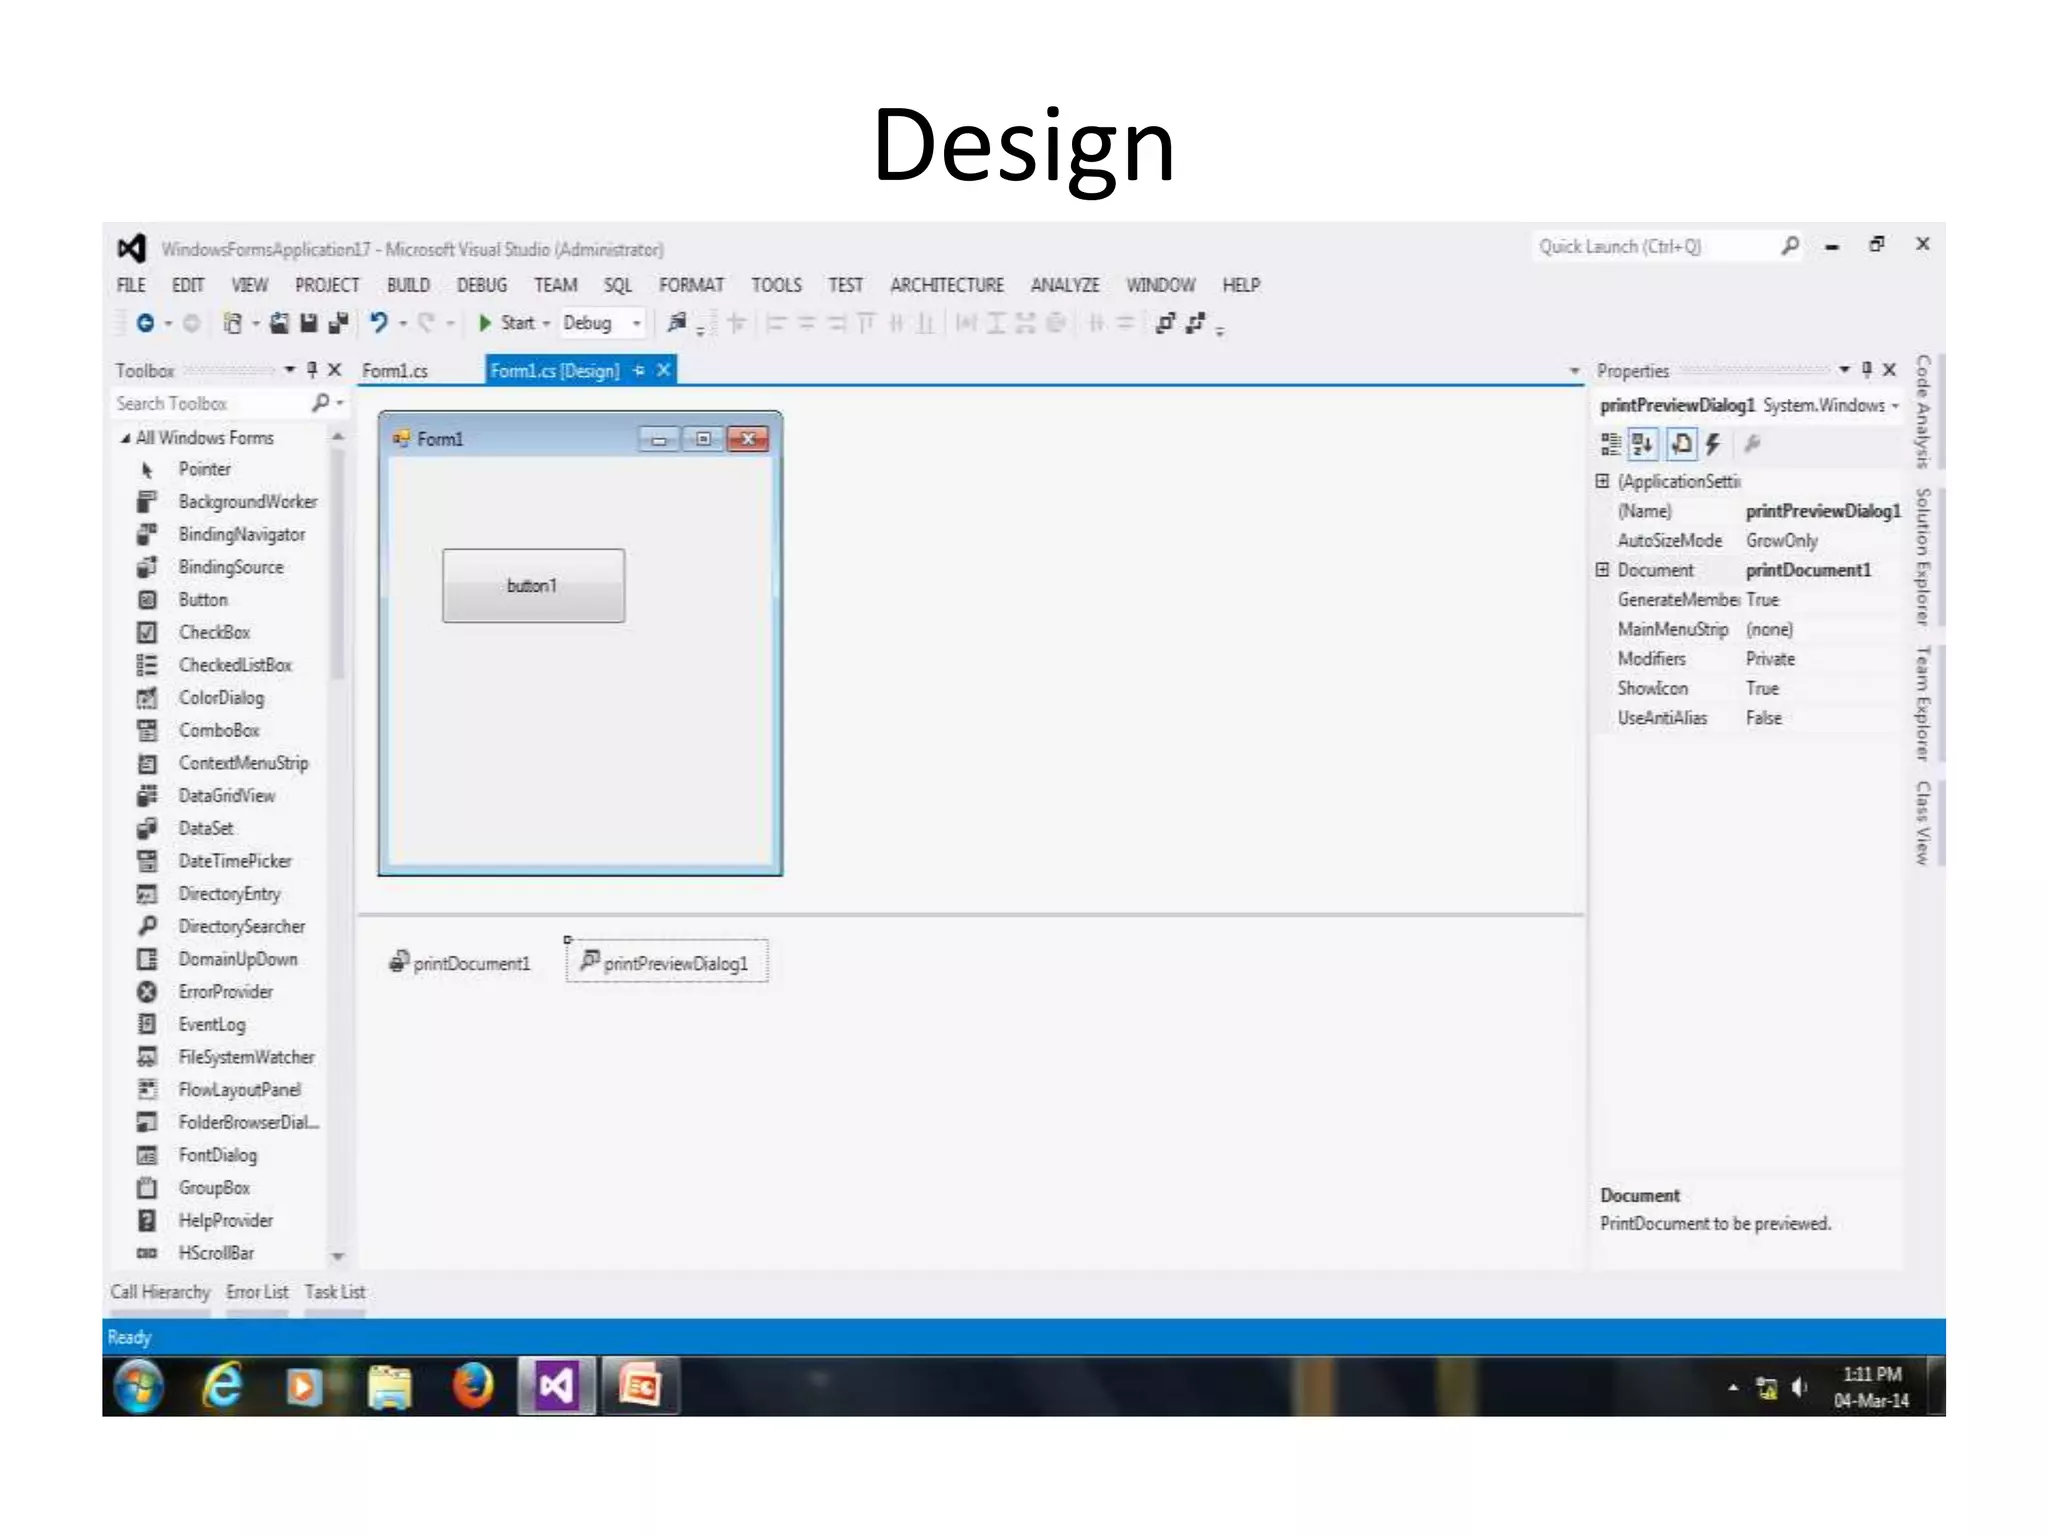The width and height of the screenshot is (2048, 1536).
Task: Open Firefox from the taskbar
Action: point(473,1387)
